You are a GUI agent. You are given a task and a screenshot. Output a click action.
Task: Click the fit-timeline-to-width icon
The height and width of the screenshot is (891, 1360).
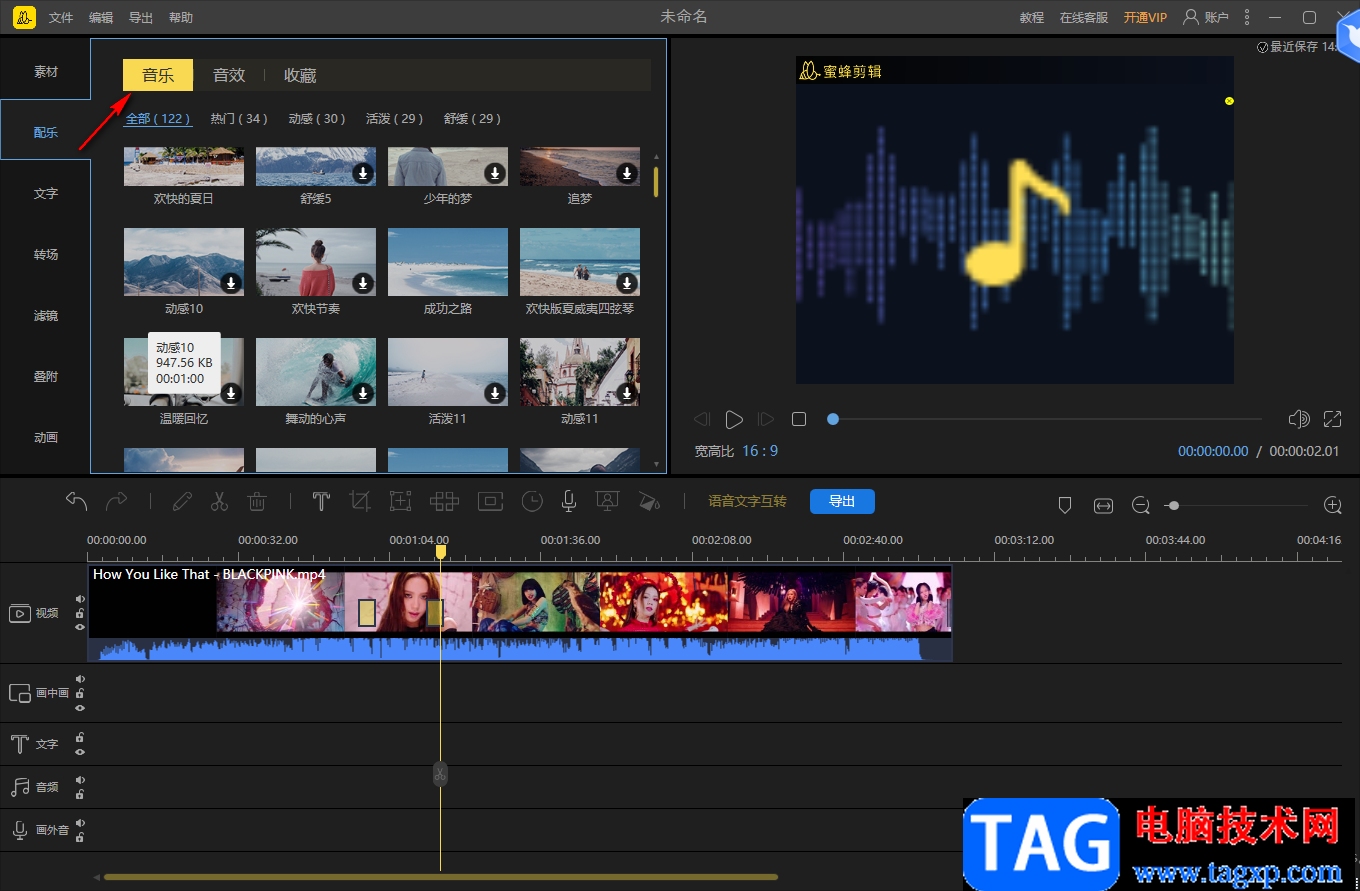pos(1103,506)
